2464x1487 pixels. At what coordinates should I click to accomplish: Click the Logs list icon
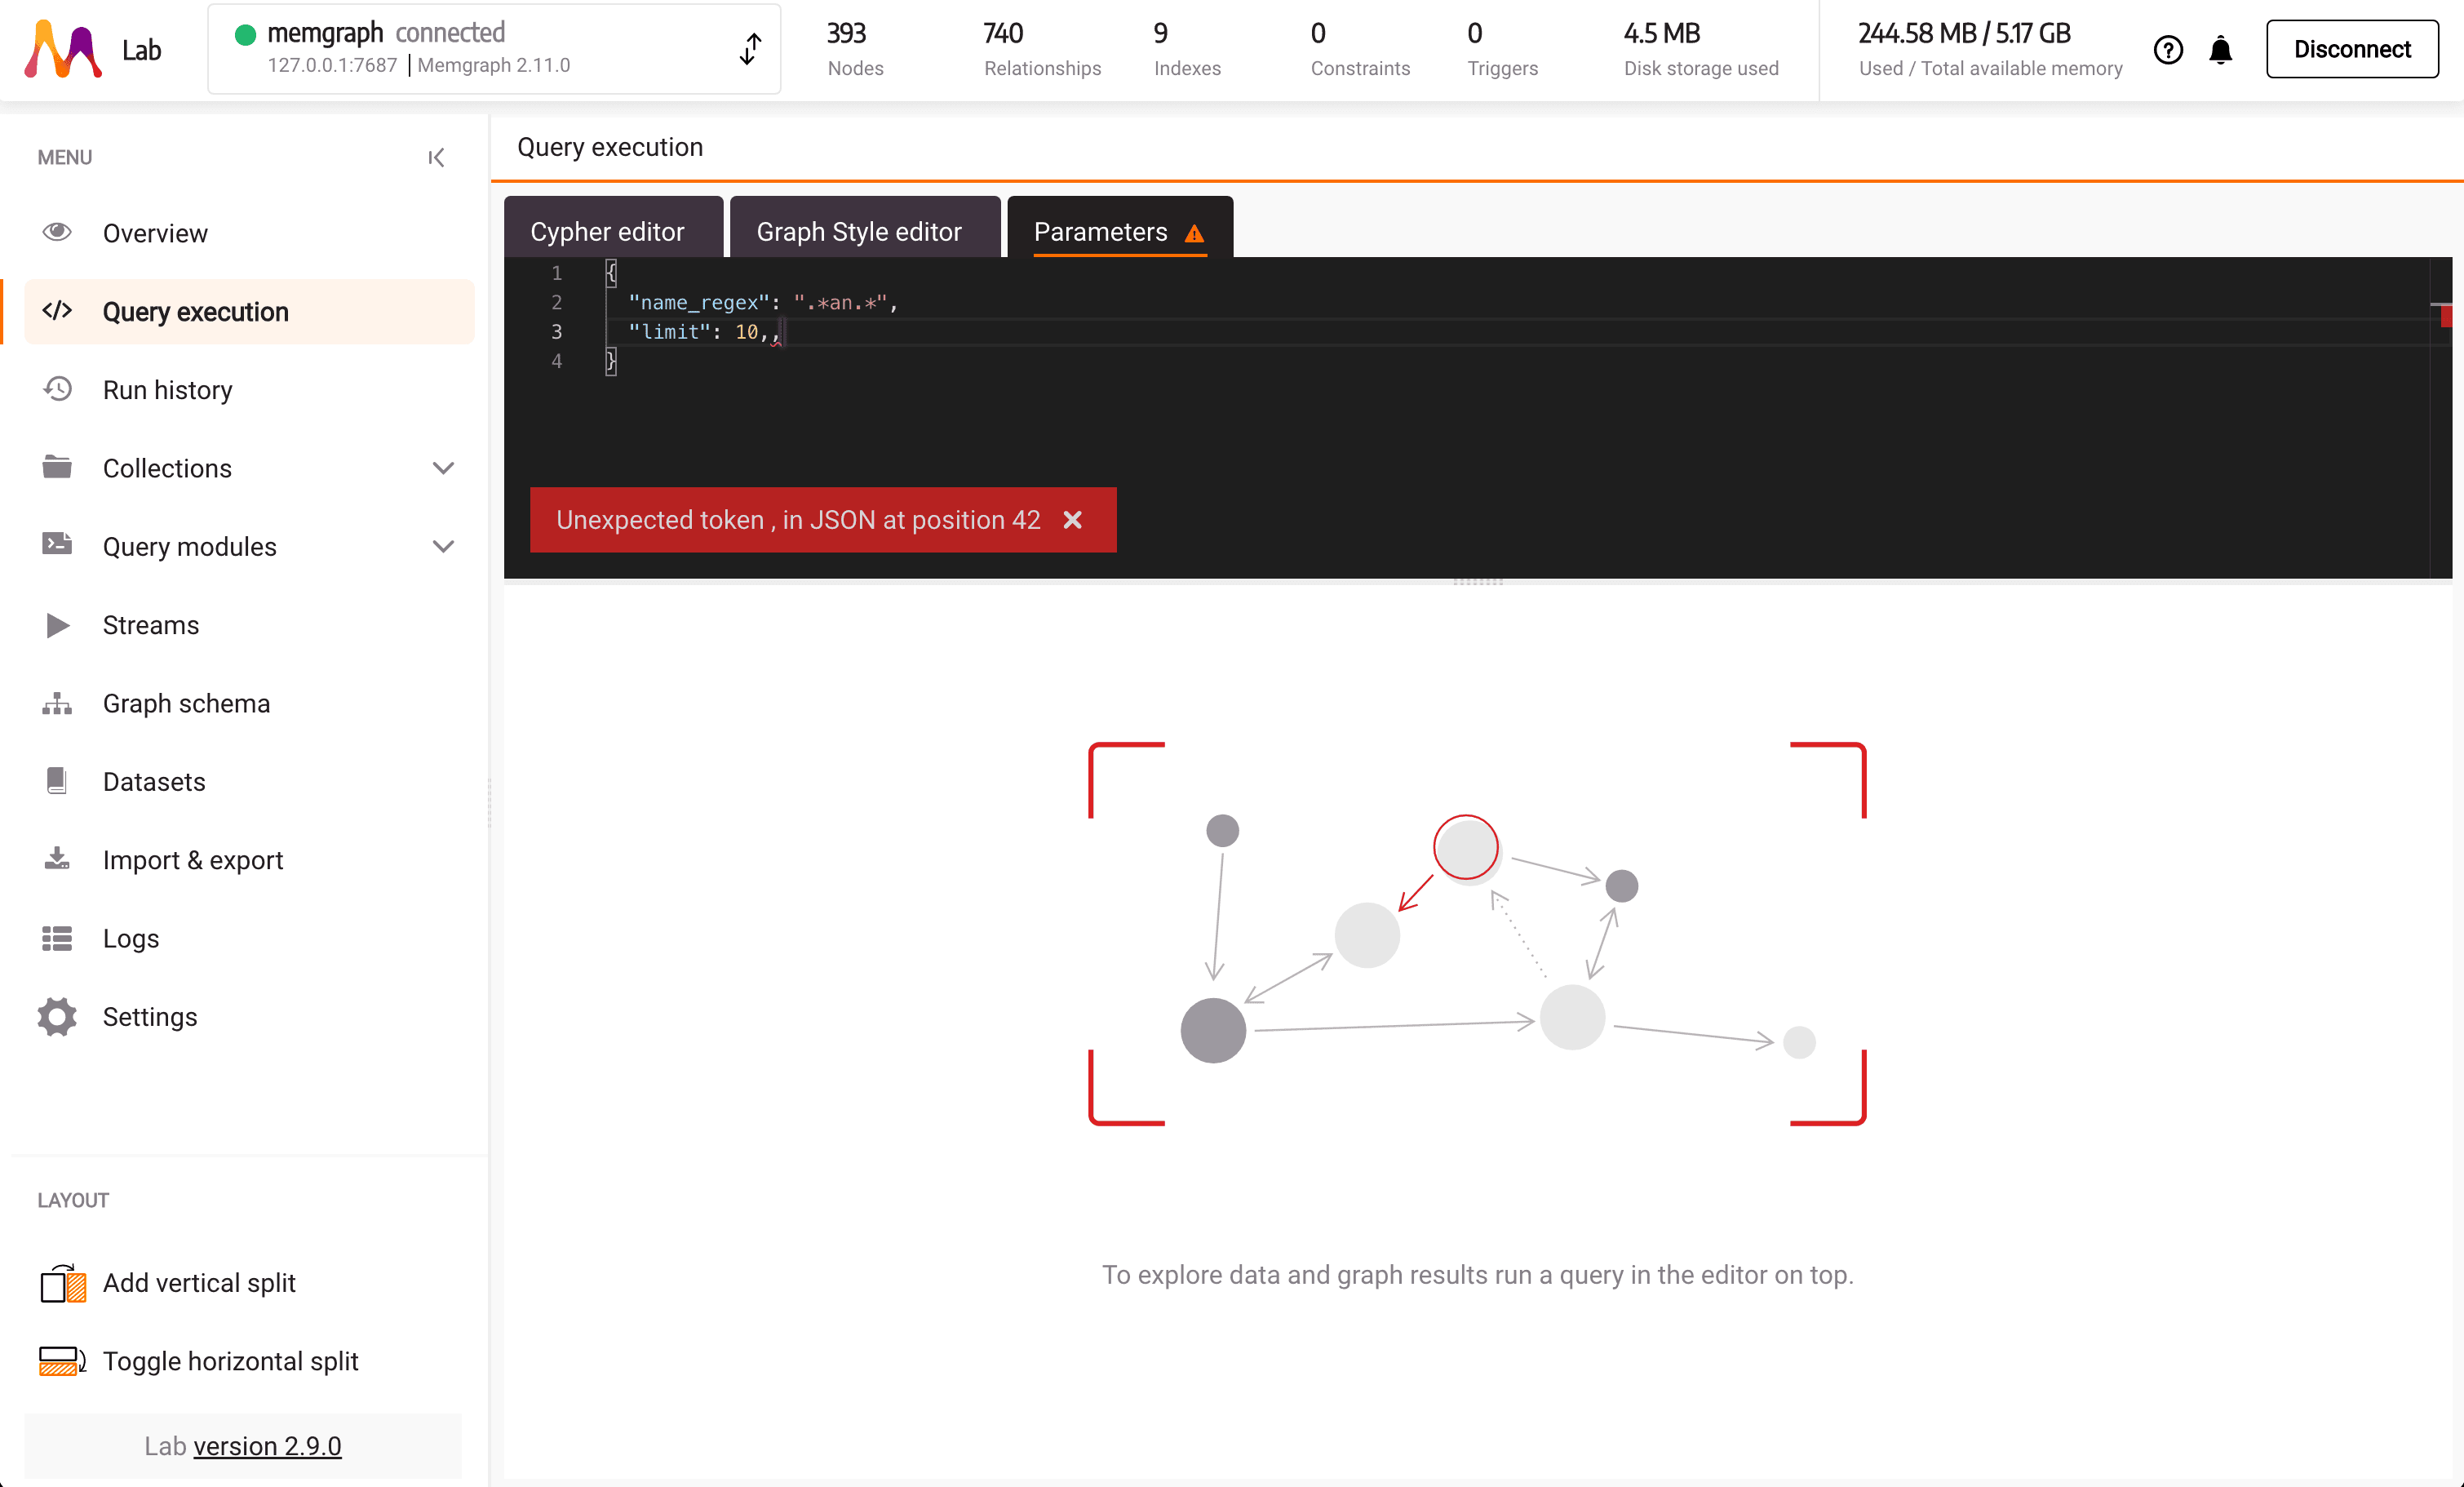pyautogui.click(x=57, y=938)
